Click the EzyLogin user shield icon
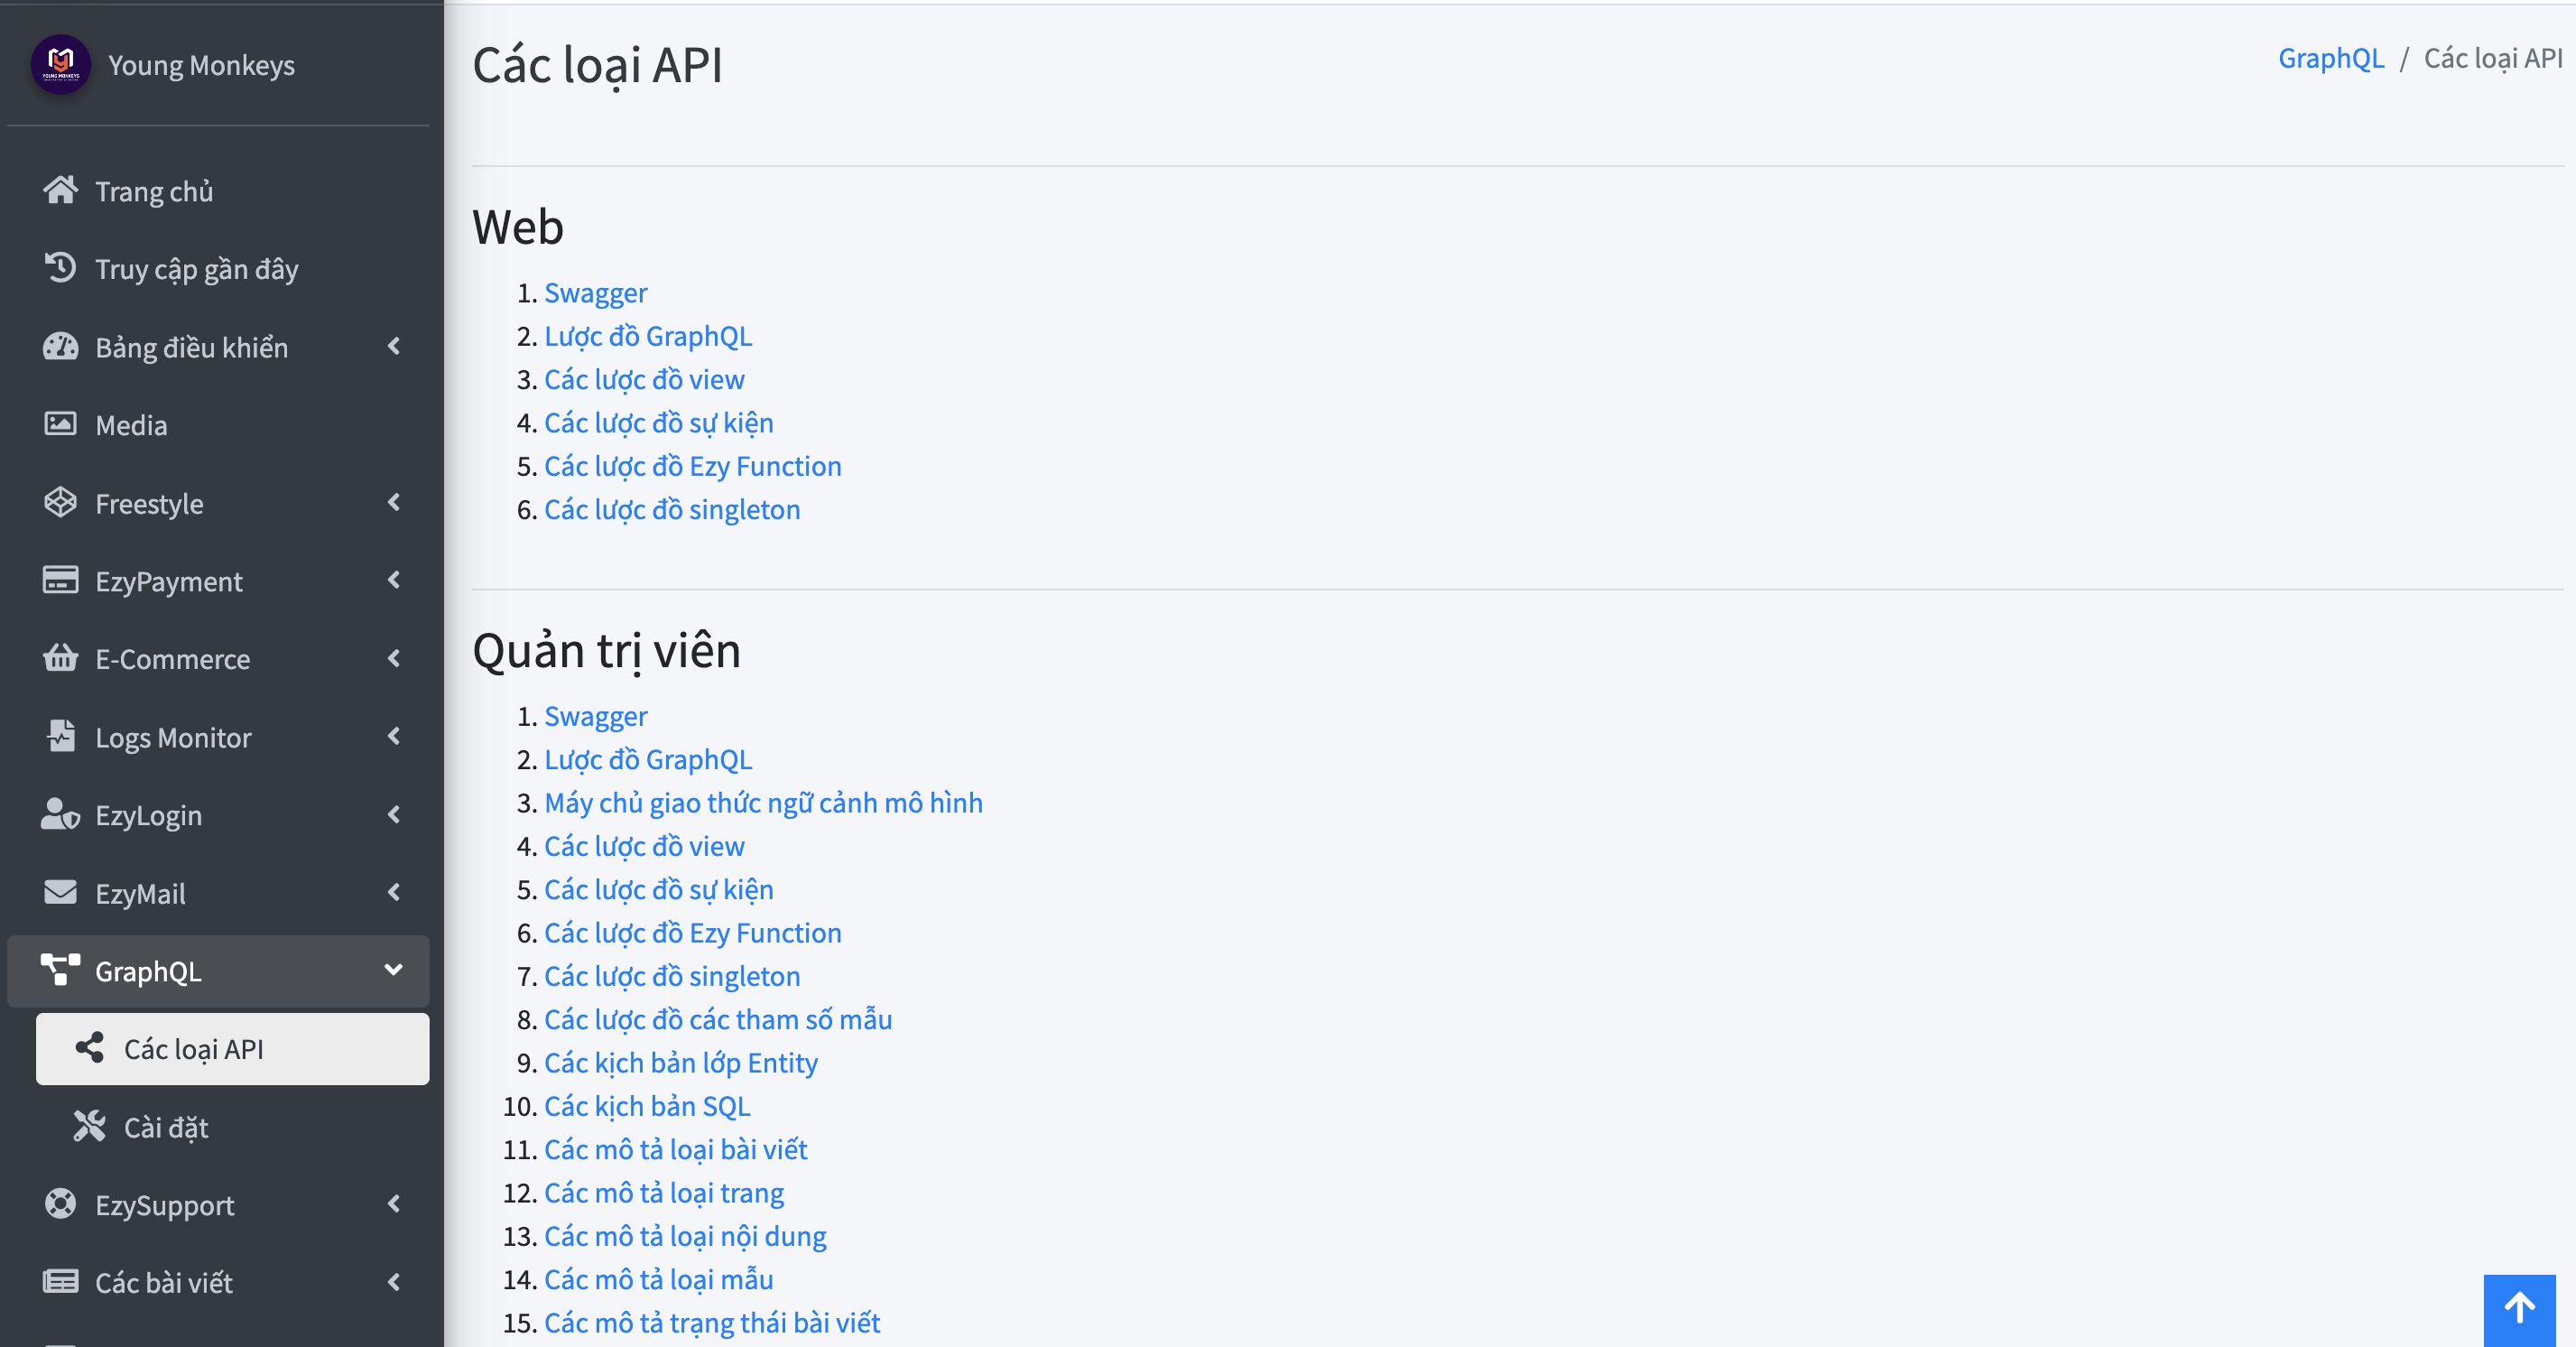The height and width of the screenshot is (1347, 2576). pos(60,814)
